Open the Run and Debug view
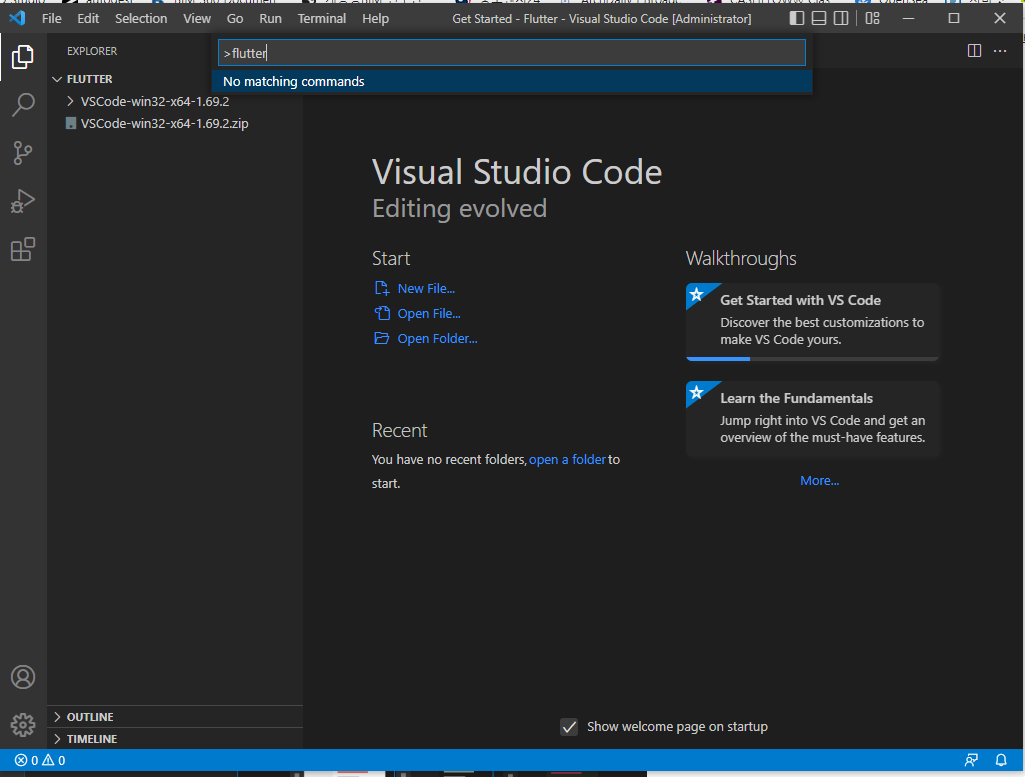The image size is (1025, 777). click(23, 201)
